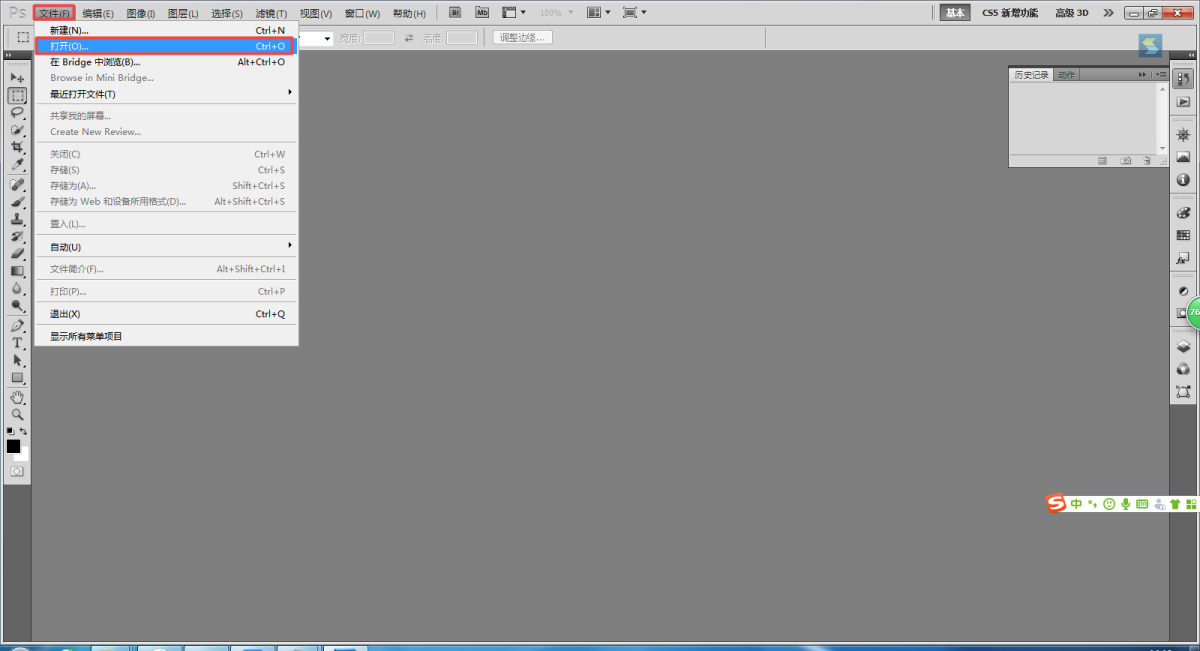This screenshot has height=651, width=1200.
Task: Click the 基本 workspace button
Action: click(955, 13)
